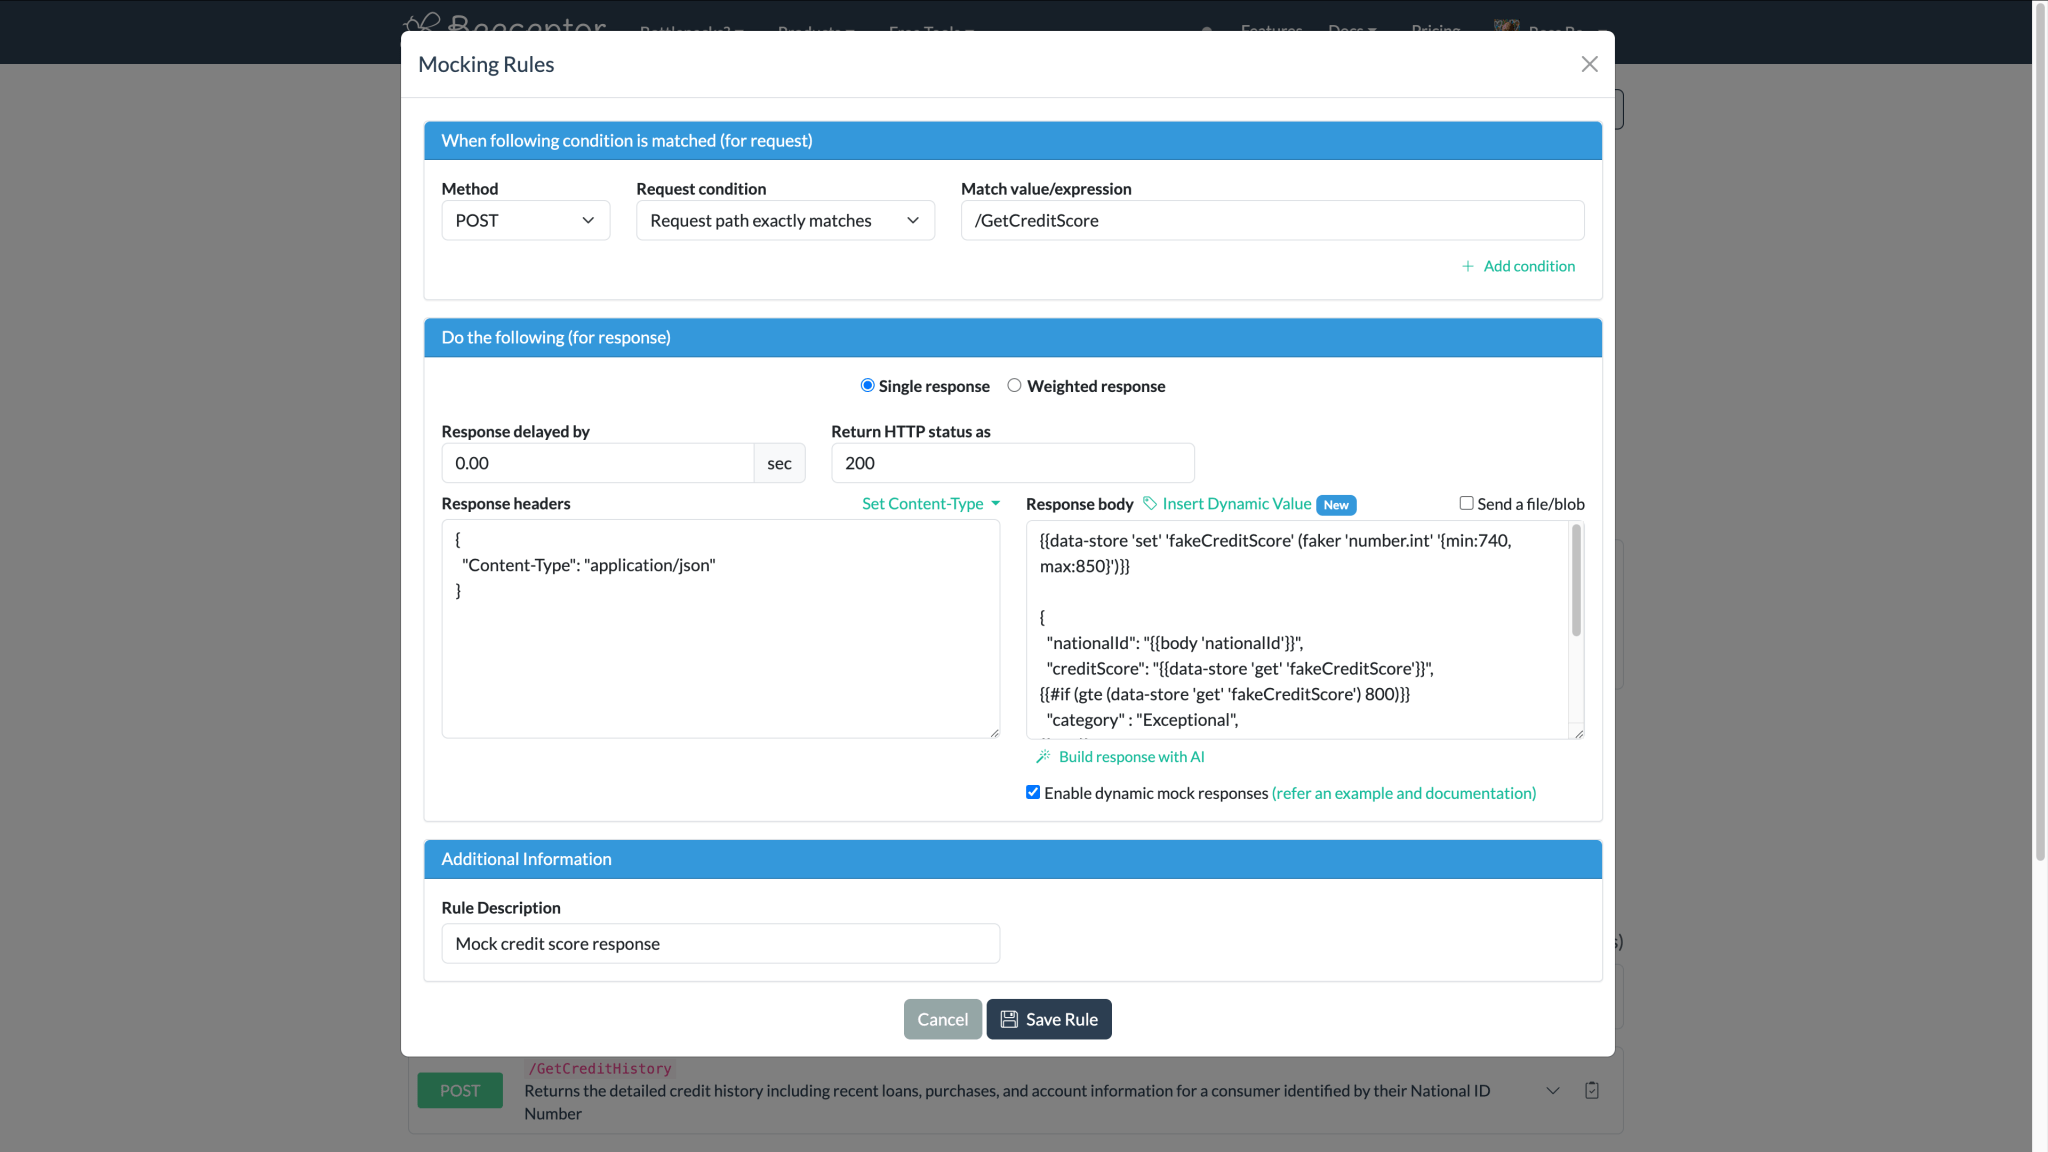Click the save disk icon on Save Rule
This screenshot has height=1152, width=2048.
(x=1009, y=1018)
